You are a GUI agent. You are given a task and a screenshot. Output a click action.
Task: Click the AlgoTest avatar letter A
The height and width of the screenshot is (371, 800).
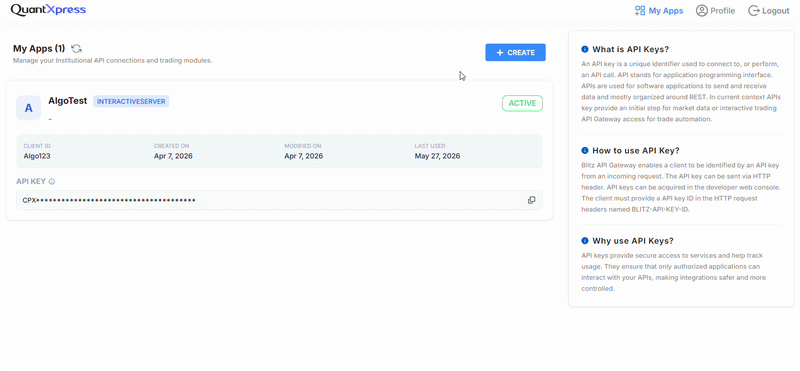(29, 108)
